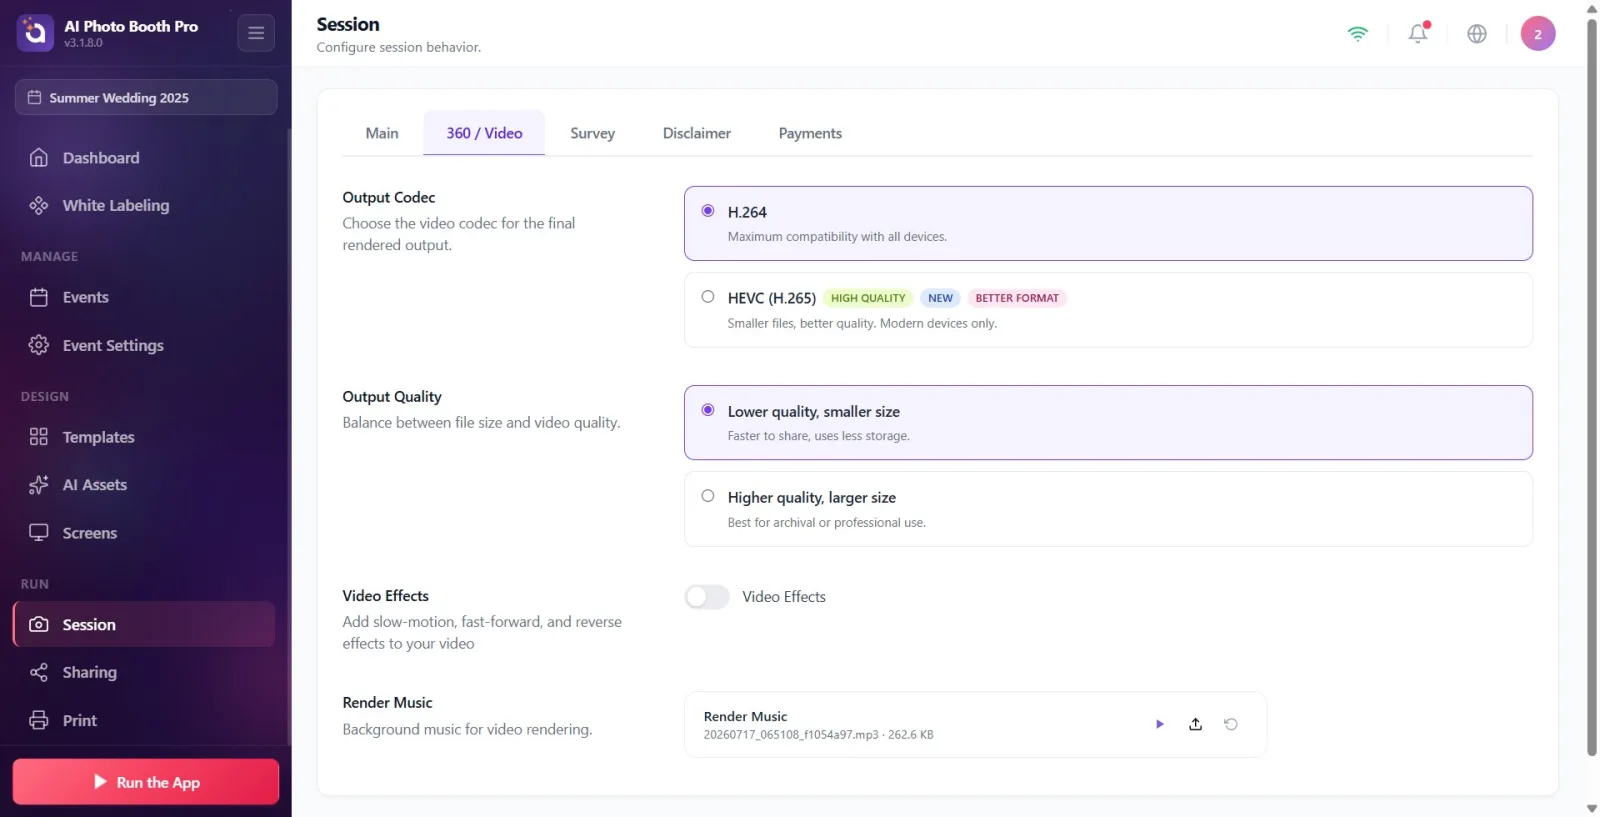The image size is (1600, 817).
Task: Click the Event Settings gear icon
Action: [x=39, y=345]
